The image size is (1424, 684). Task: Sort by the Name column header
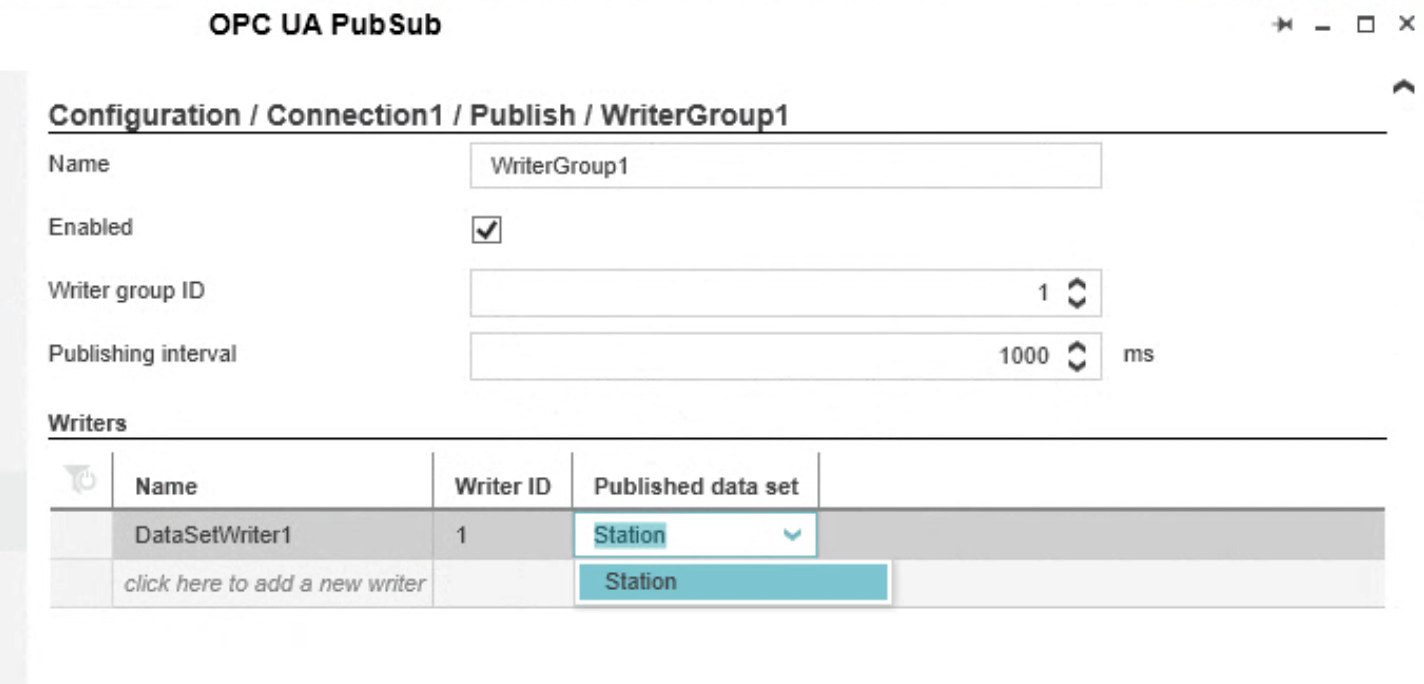166,487
